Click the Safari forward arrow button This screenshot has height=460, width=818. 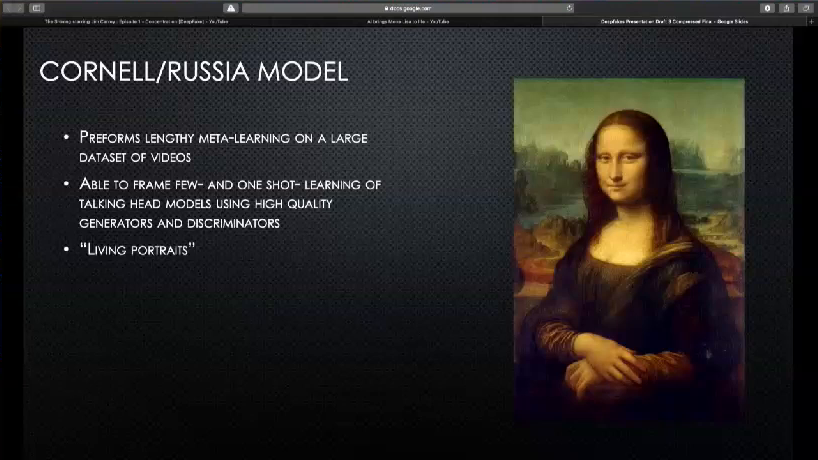19,8
